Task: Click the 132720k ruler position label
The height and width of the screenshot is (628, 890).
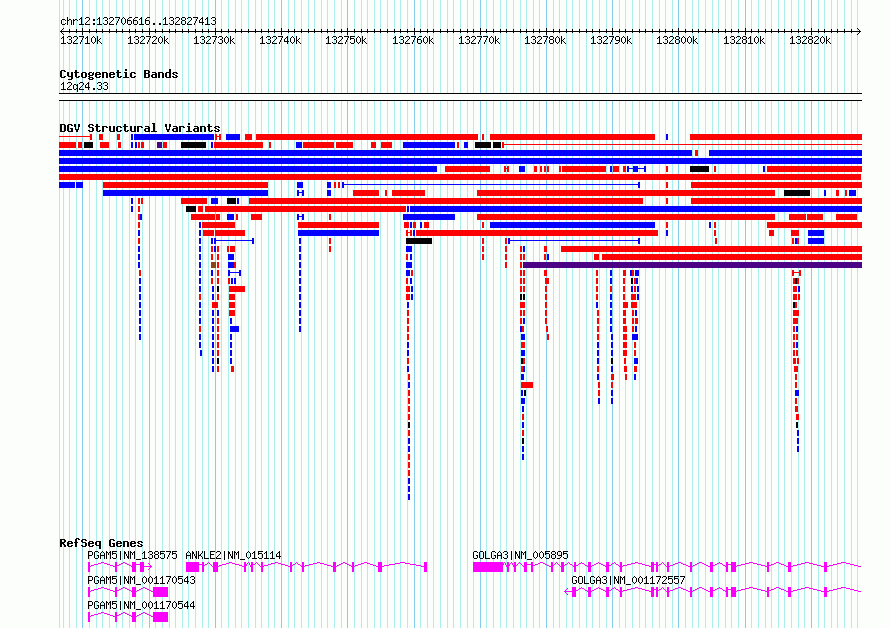Action: coord(148,40)
